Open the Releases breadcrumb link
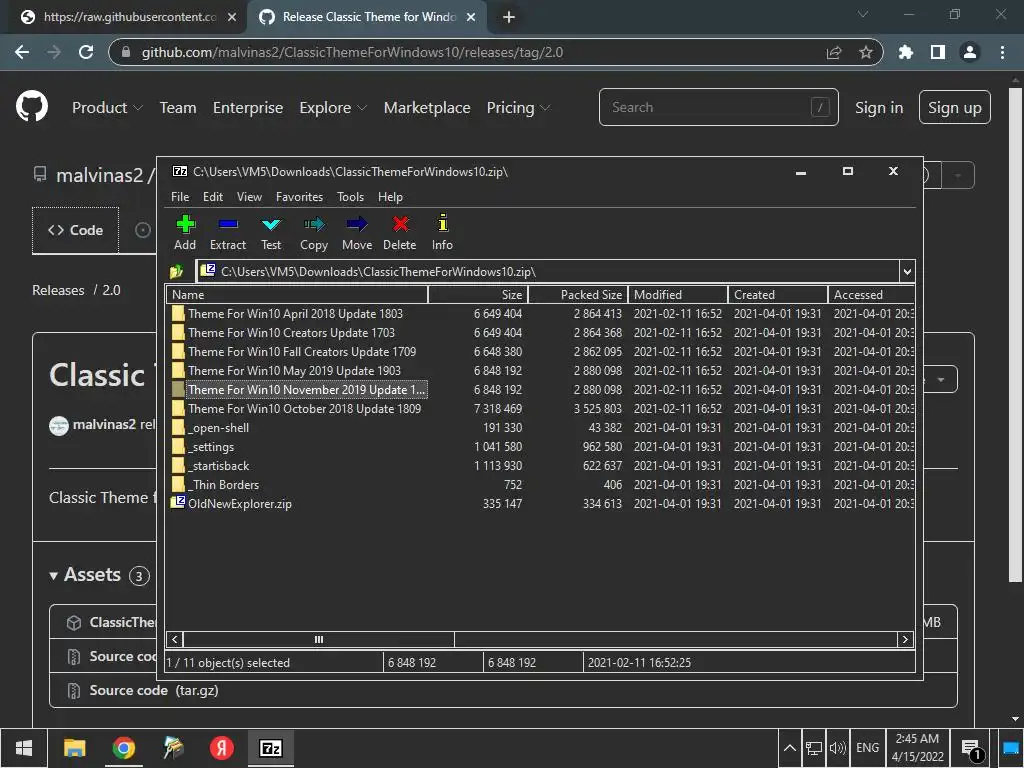Viewport: 1024px width, 768px height. [58, 290]
